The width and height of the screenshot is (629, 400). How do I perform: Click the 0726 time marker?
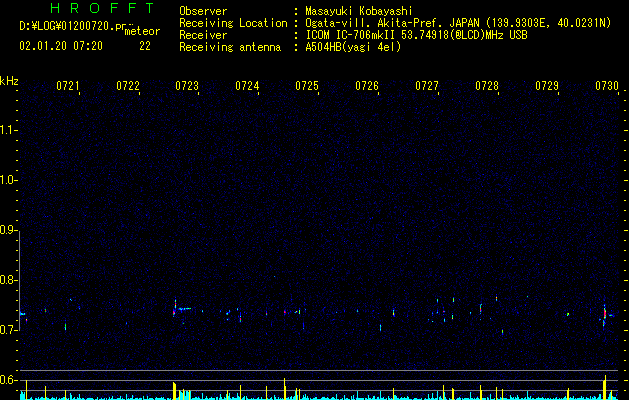click(367, 86)
